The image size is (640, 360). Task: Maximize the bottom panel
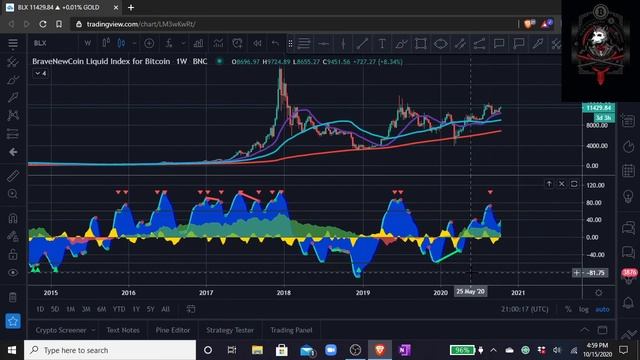(602, 330)
